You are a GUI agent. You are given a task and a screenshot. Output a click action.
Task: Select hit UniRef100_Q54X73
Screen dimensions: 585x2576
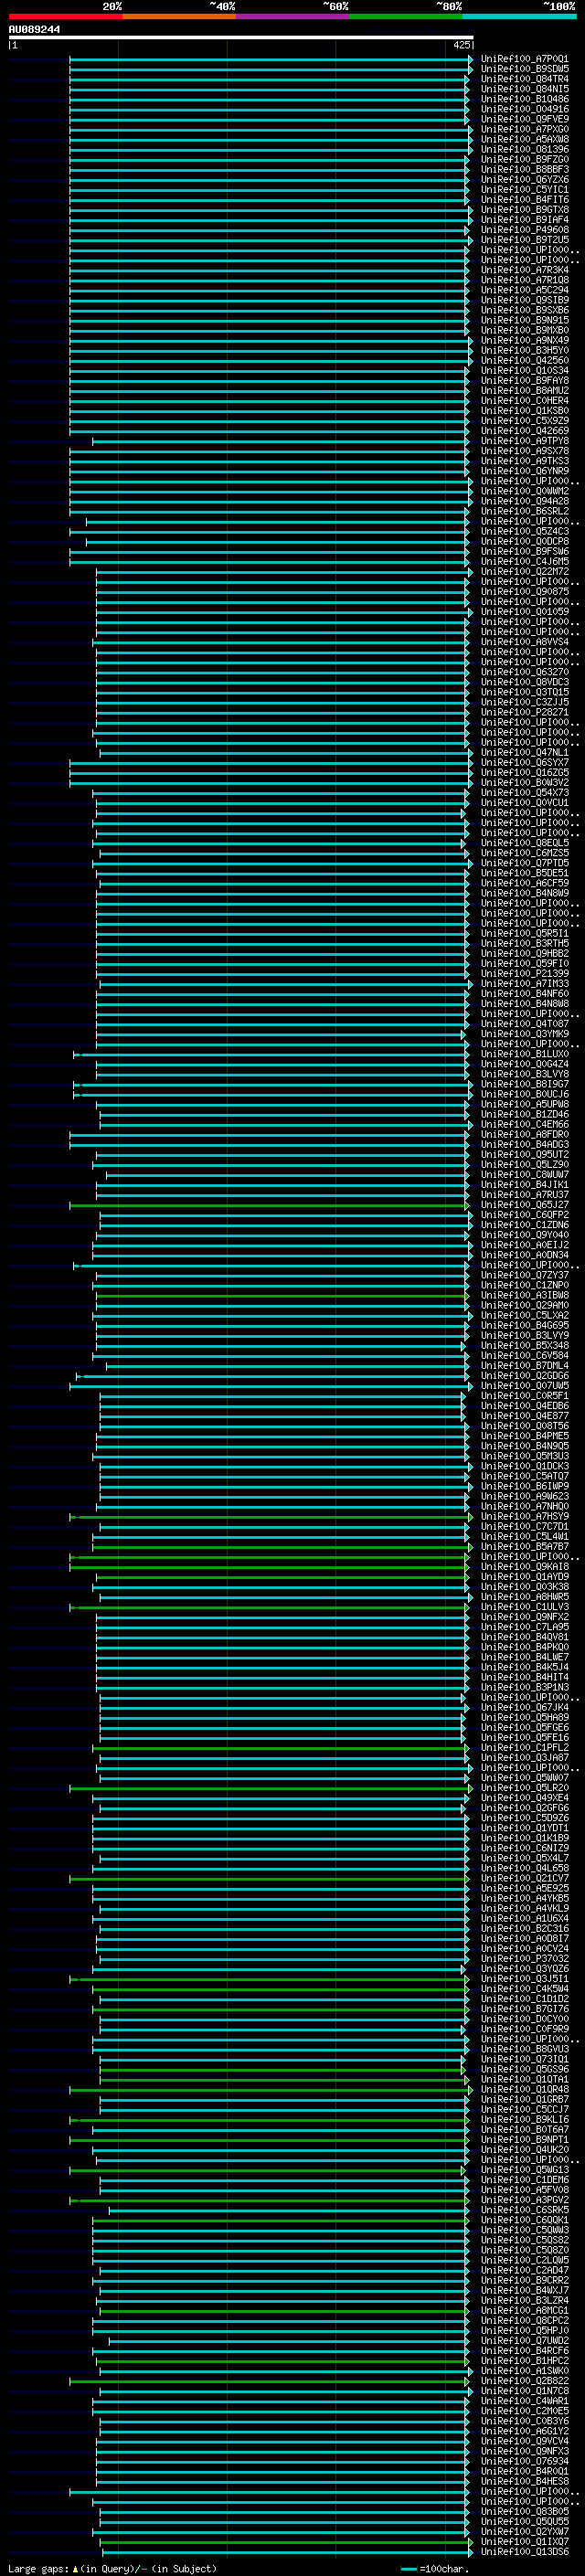point(524,793)
